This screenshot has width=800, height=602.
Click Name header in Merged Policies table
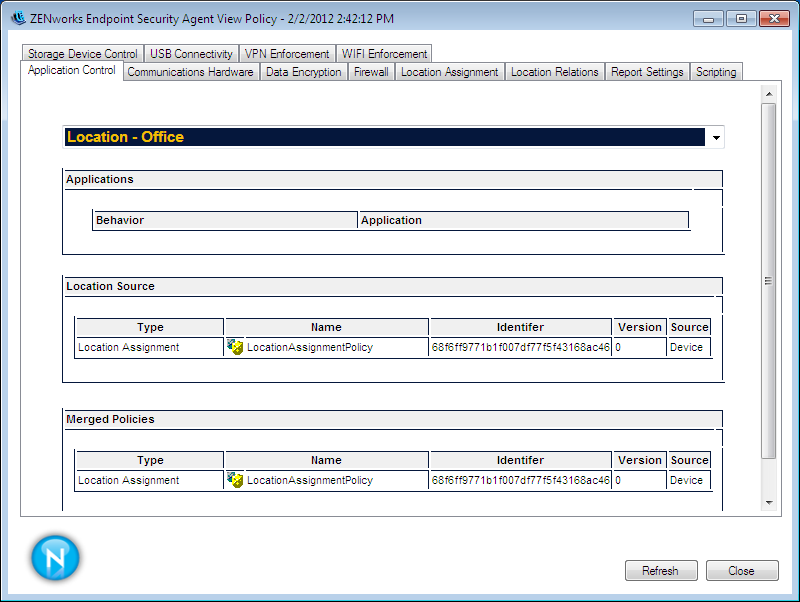click(327, 460)
